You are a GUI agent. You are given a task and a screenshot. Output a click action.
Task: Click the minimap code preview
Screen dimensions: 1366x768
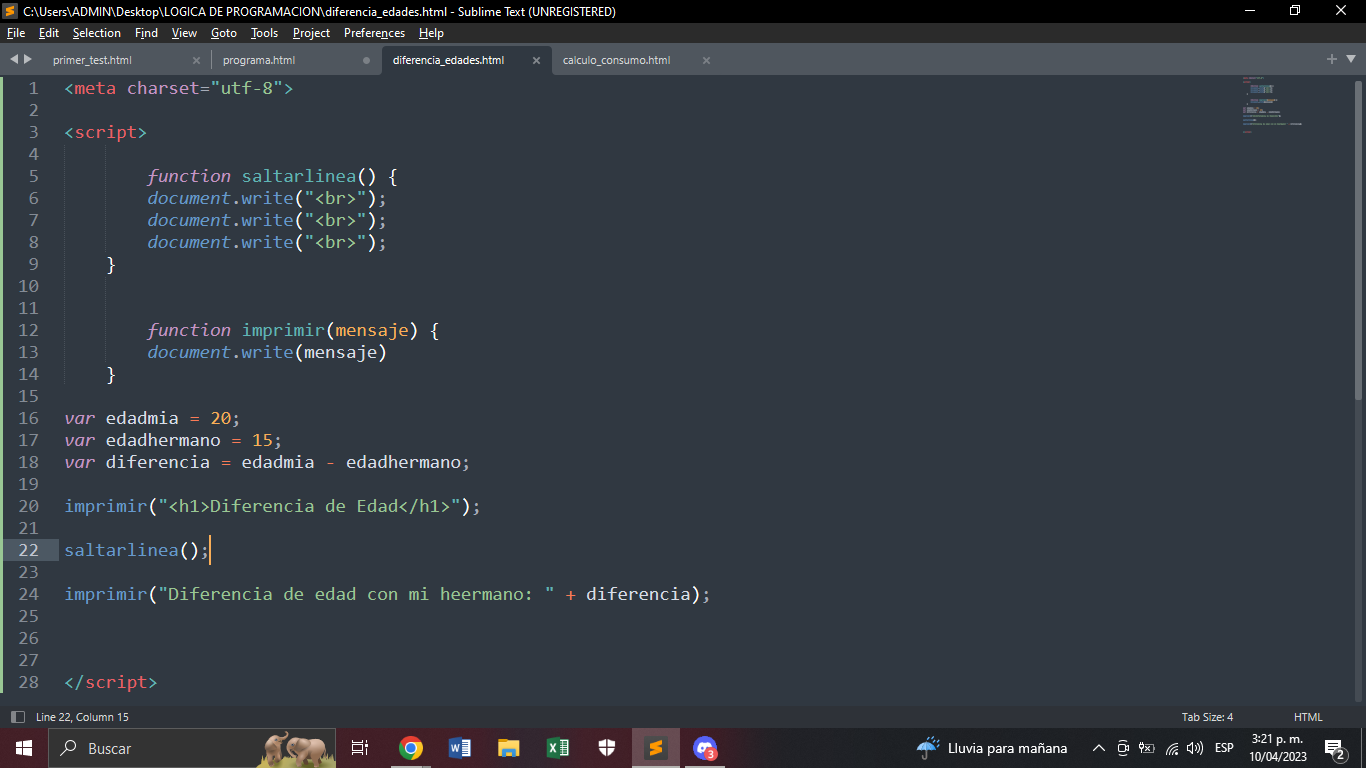coord(1272,104)
